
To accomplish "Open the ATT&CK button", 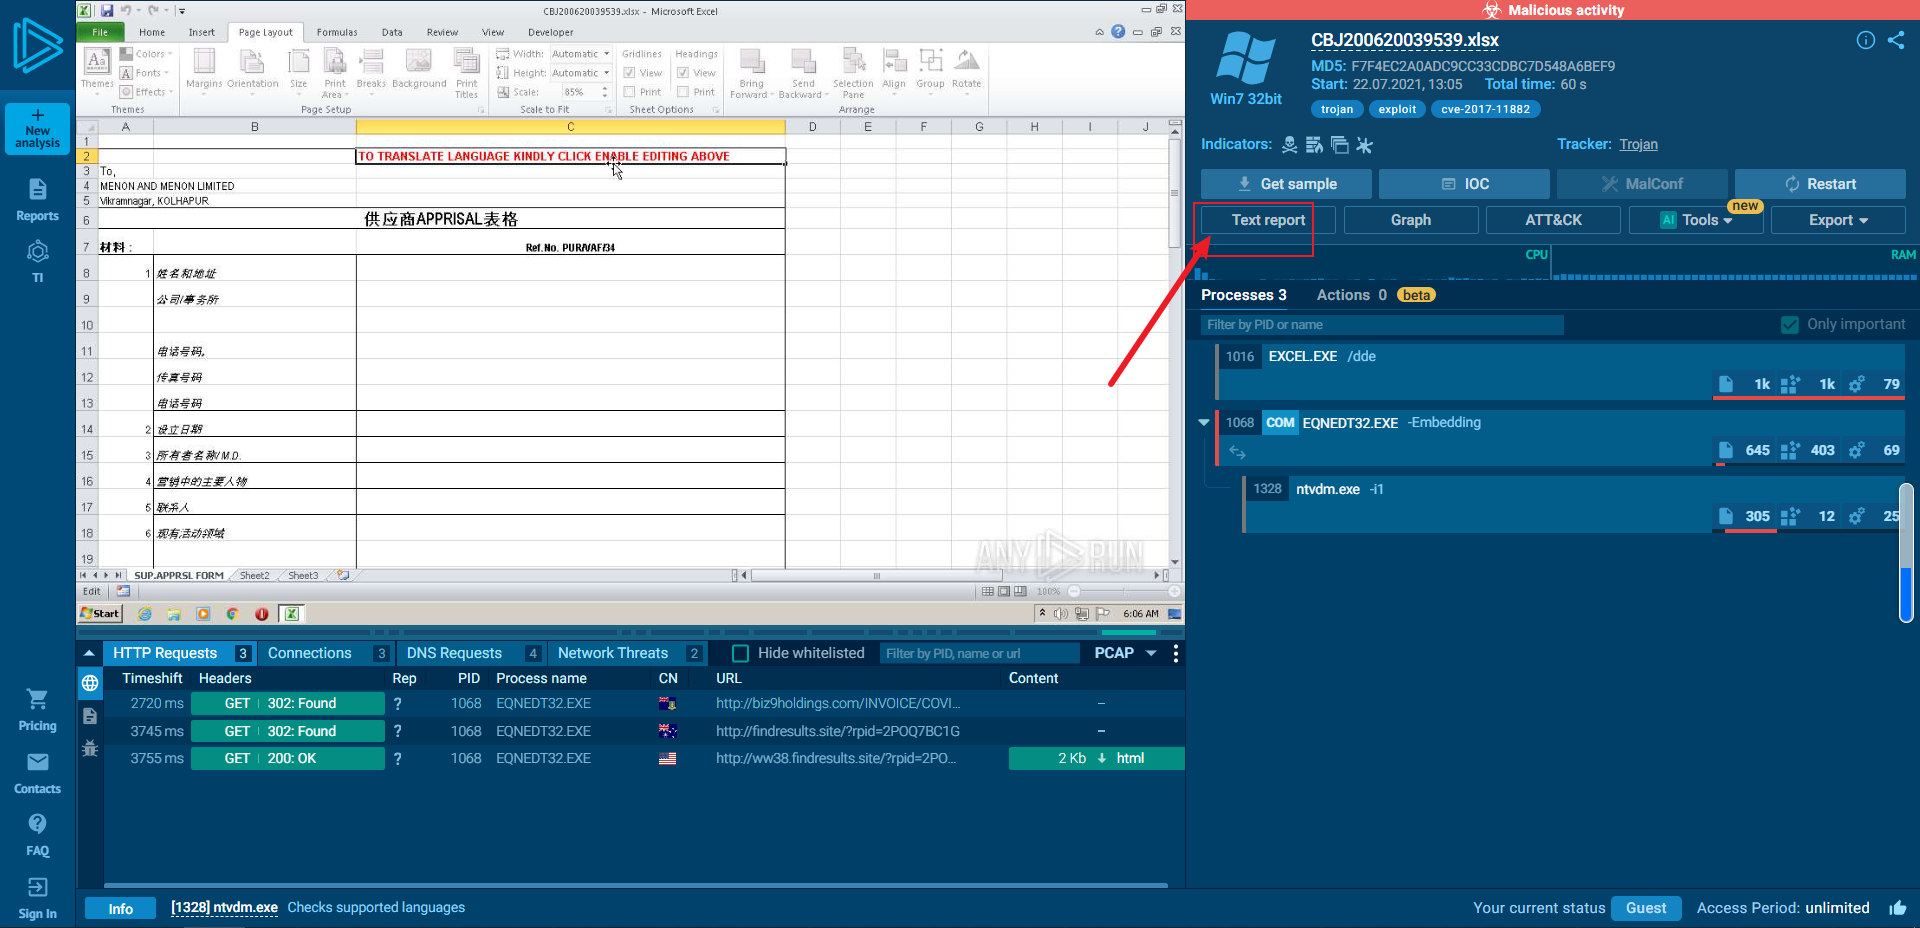I will click(1553, 220).
